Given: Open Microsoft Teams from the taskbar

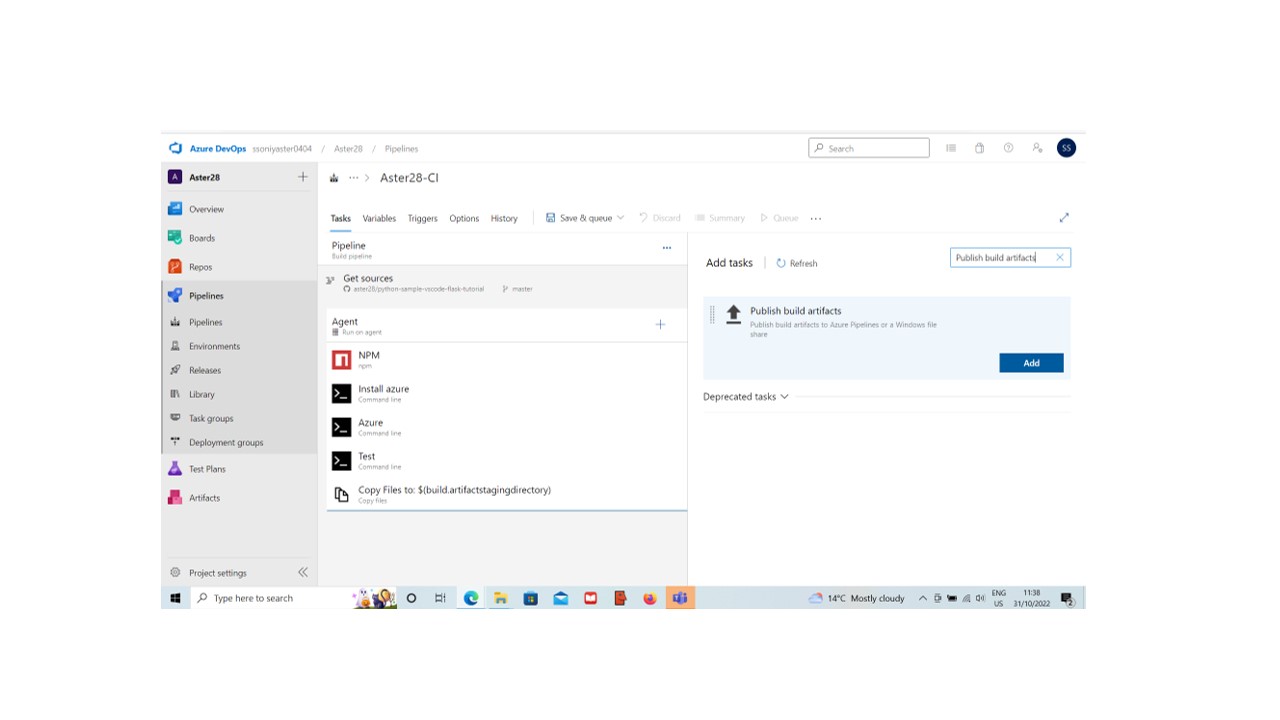Looking at the screenshot, I should (680, 598).
